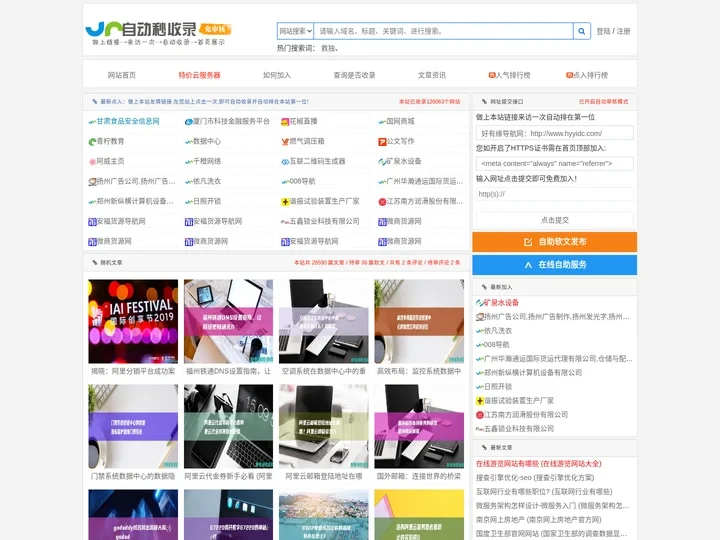
Task: Click the pencil icon beside 随机文章
Action: [95, 263]
